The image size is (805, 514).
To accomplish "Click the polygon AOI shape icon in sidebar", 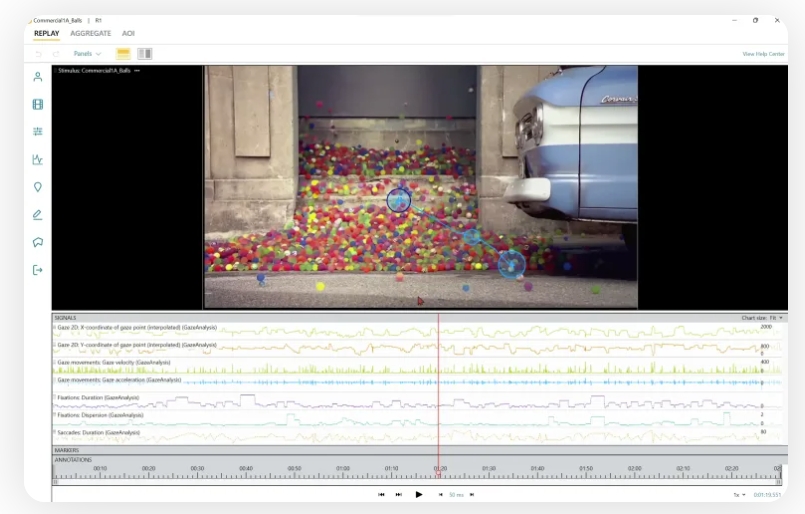I will (x=38, y=242).
